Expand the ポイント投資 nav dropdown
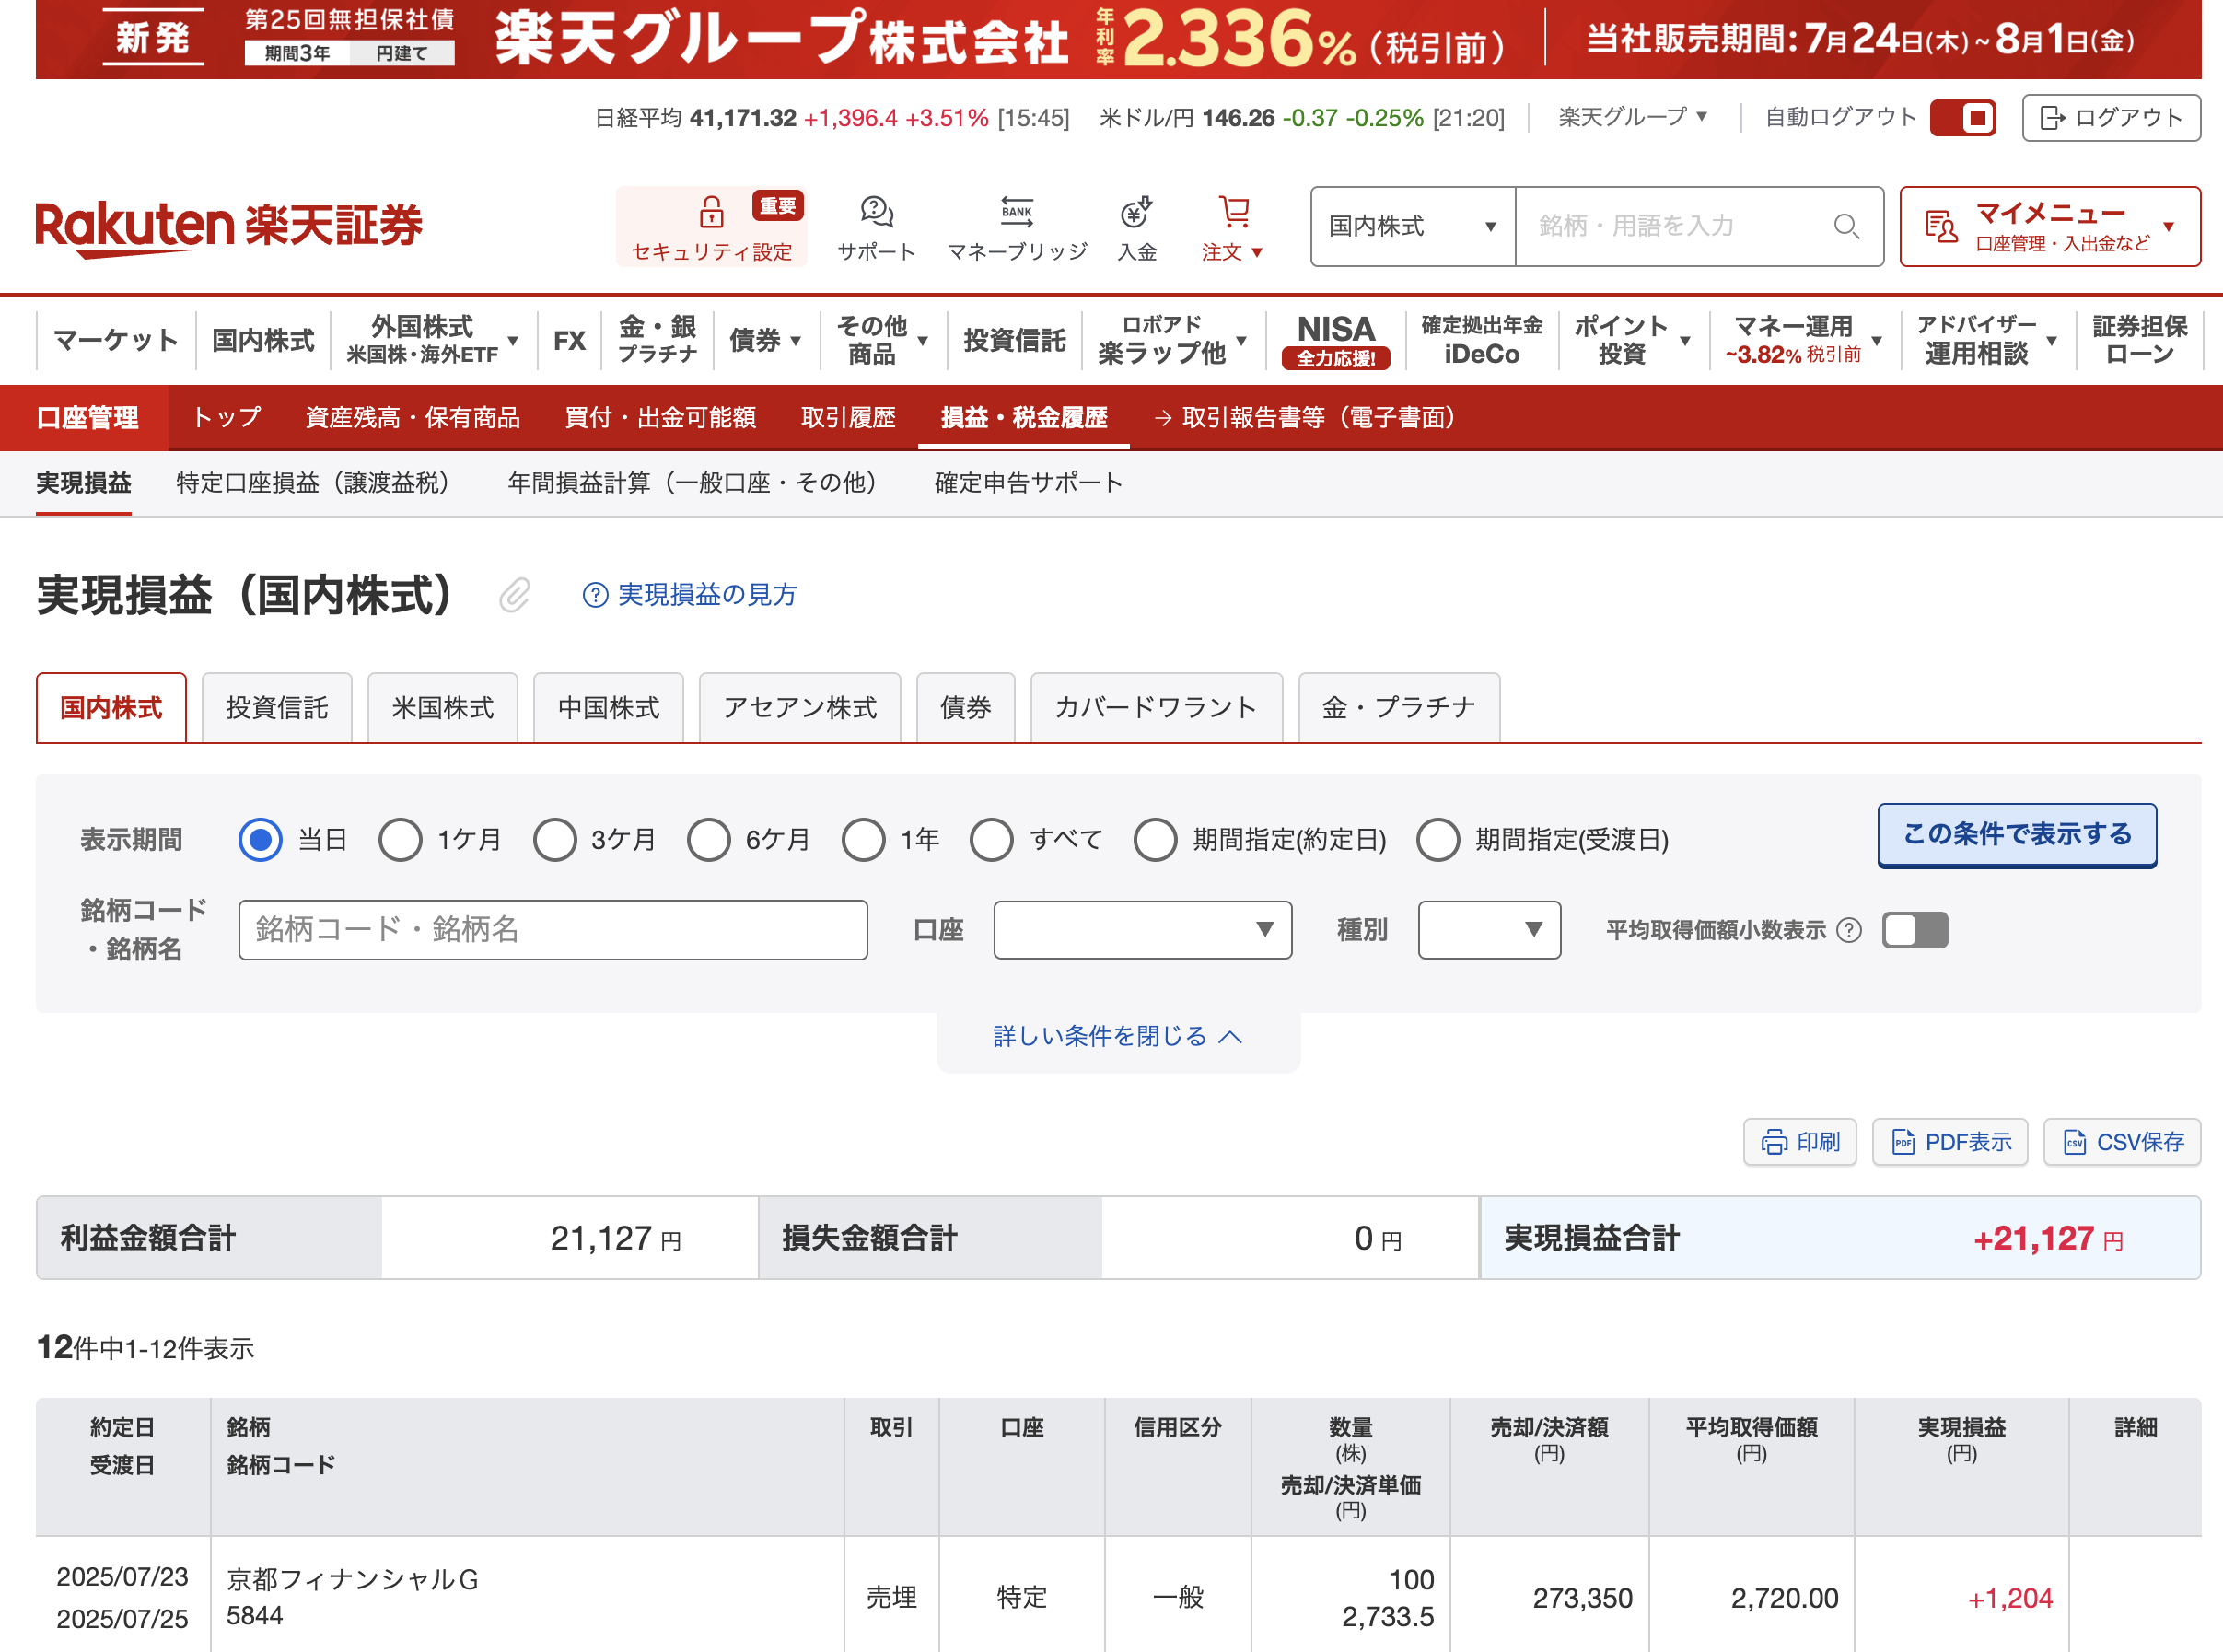The image size is (2223, 1652). pos(1632,340)
